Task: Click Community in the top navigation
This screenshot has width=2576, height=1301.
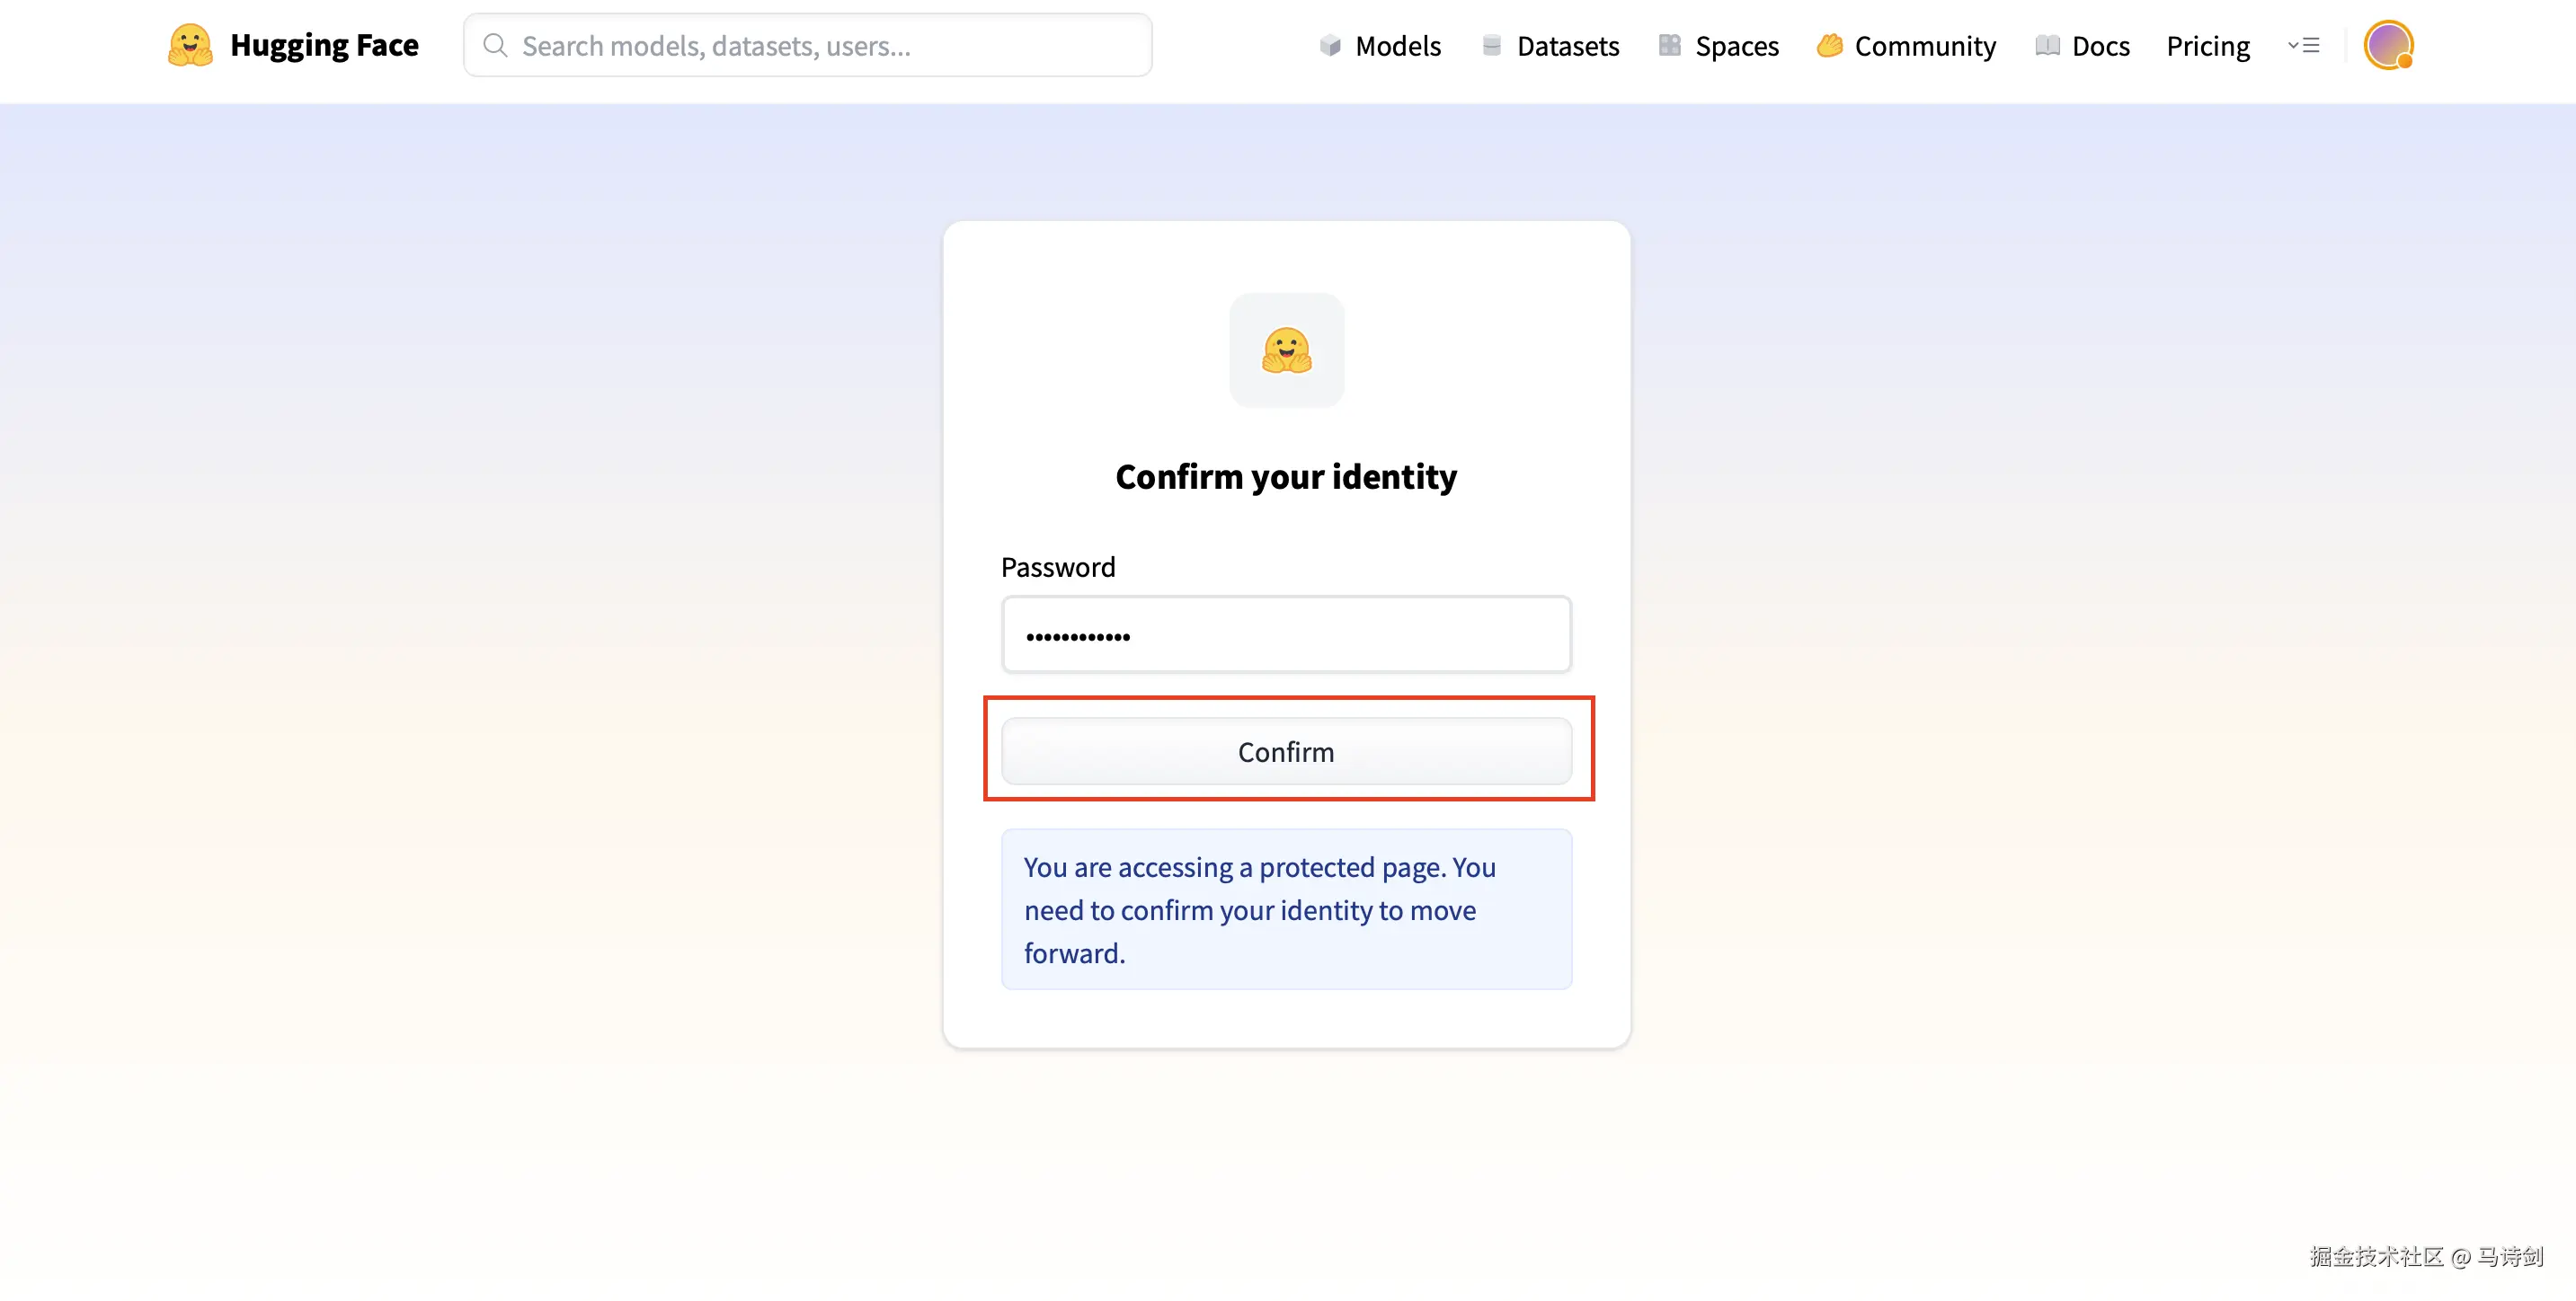Action: [x=1925, y=45]
